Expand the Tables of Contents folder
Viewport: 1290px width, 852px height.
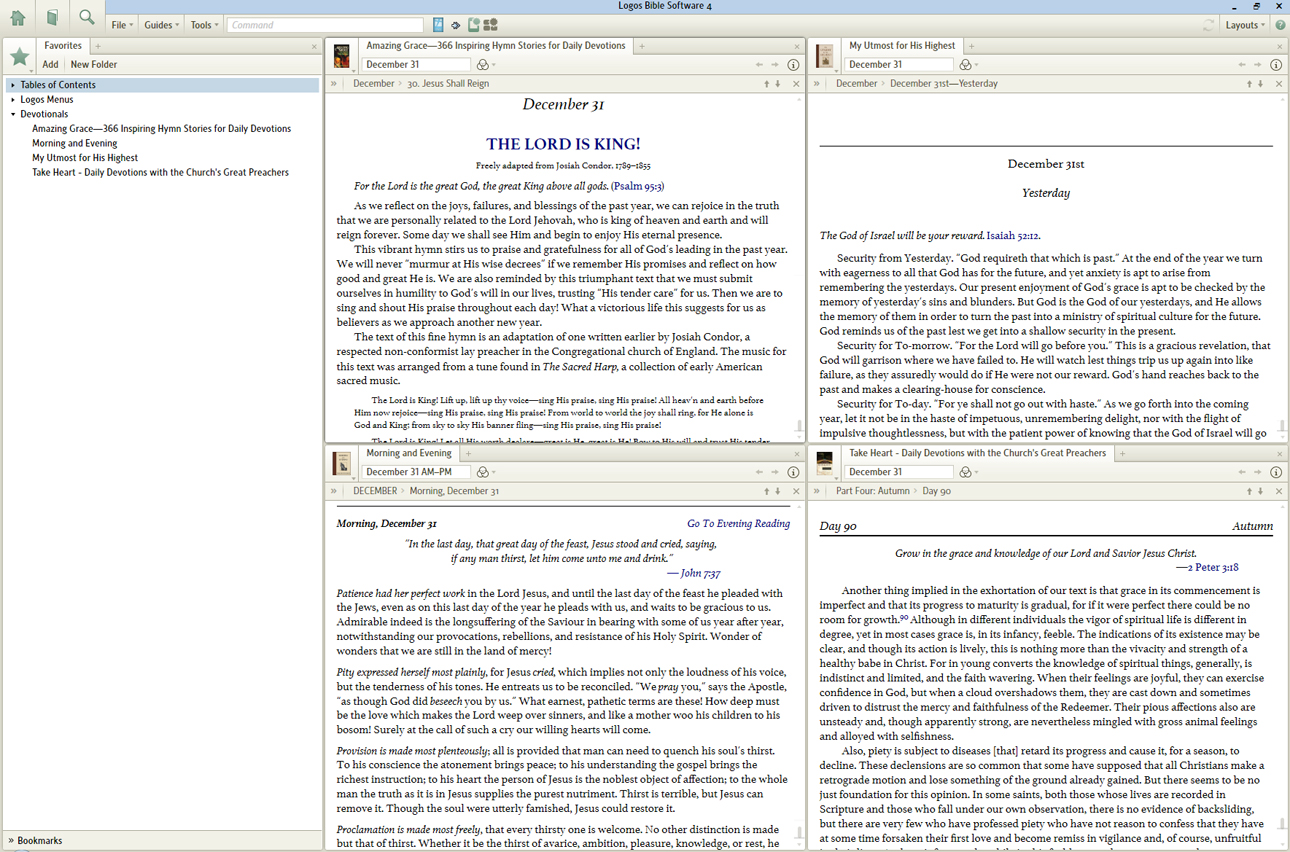(x=13, y=85)
